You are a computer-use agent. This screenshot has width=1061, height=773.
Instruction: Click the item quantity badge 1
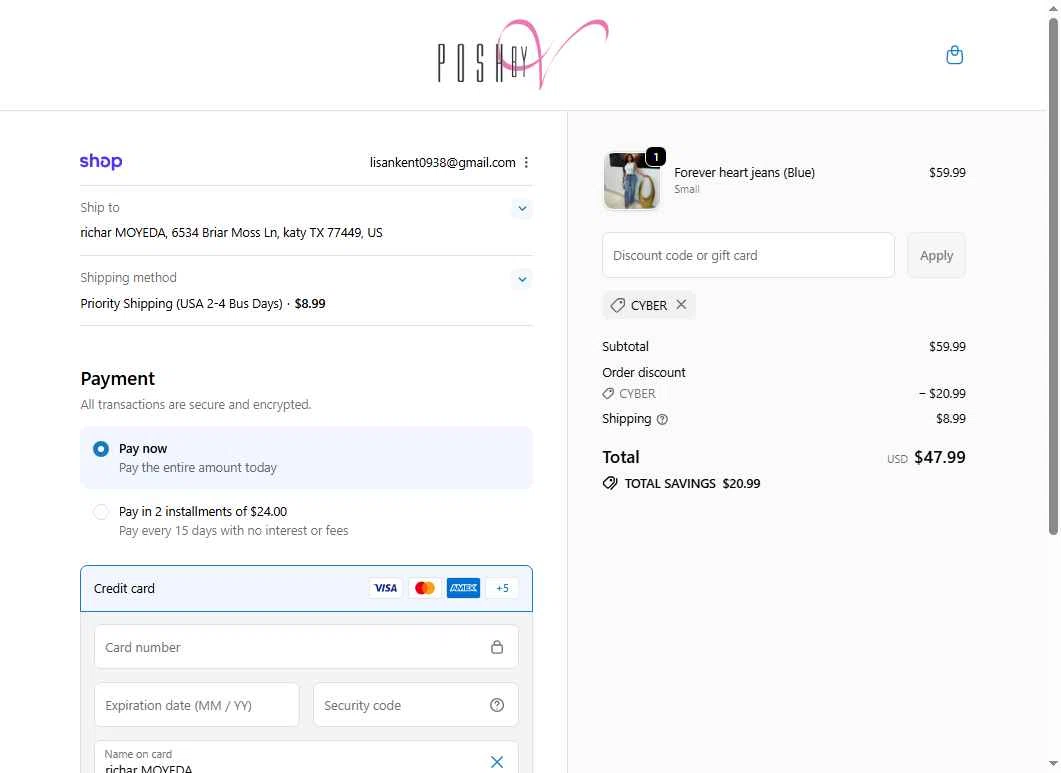pyautogui.click(x=656, y=157)
